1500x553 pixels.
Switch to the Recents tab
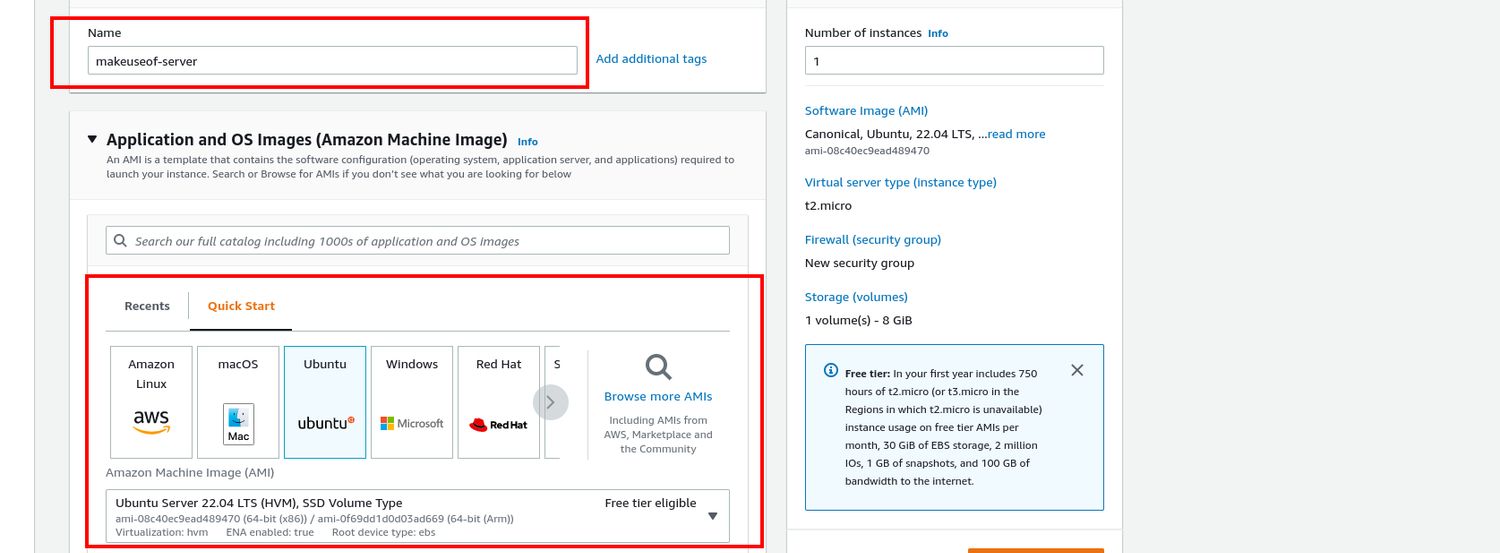(x=147, y=306)
